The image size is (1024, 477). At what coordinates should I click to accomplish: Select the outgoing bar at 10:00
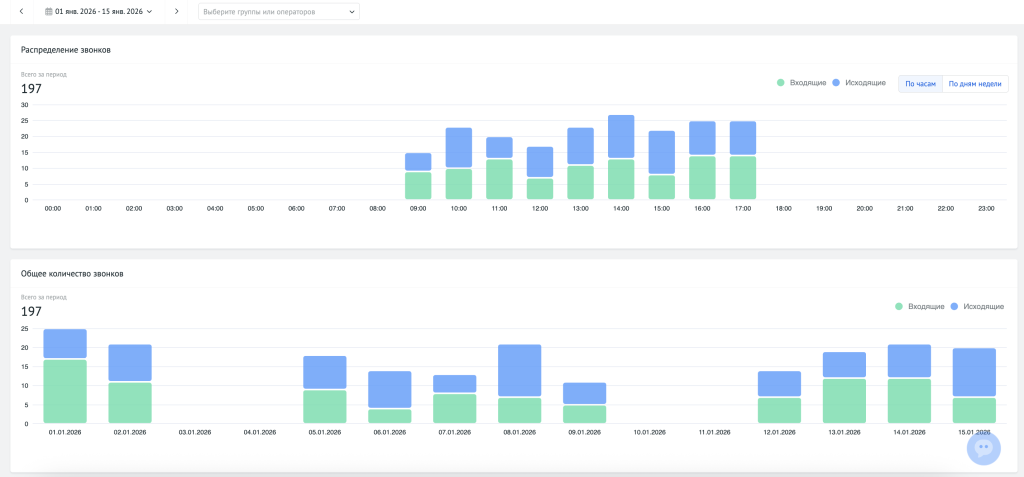coord(459,148)
